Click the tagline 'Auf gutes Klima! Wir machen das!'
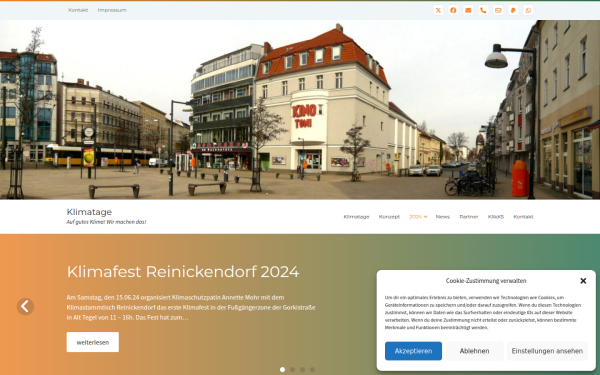The image size is (600, 375). [x=106, y=222]
